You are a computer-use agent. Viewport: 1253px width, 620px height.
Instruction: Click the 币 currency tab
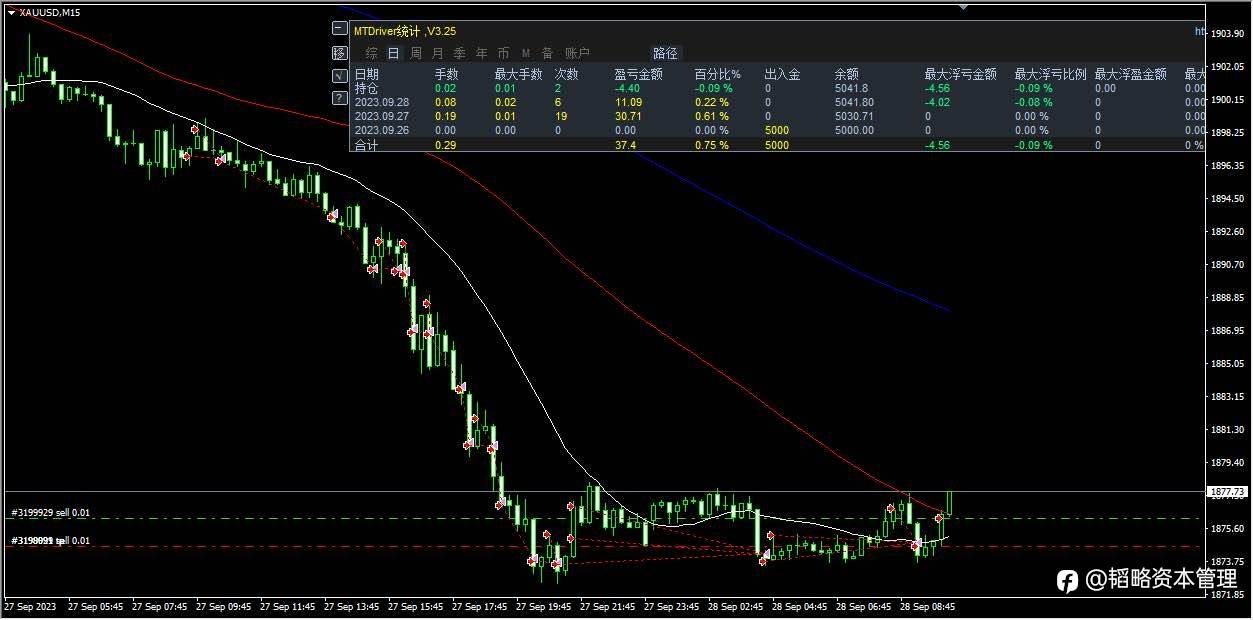503,53
